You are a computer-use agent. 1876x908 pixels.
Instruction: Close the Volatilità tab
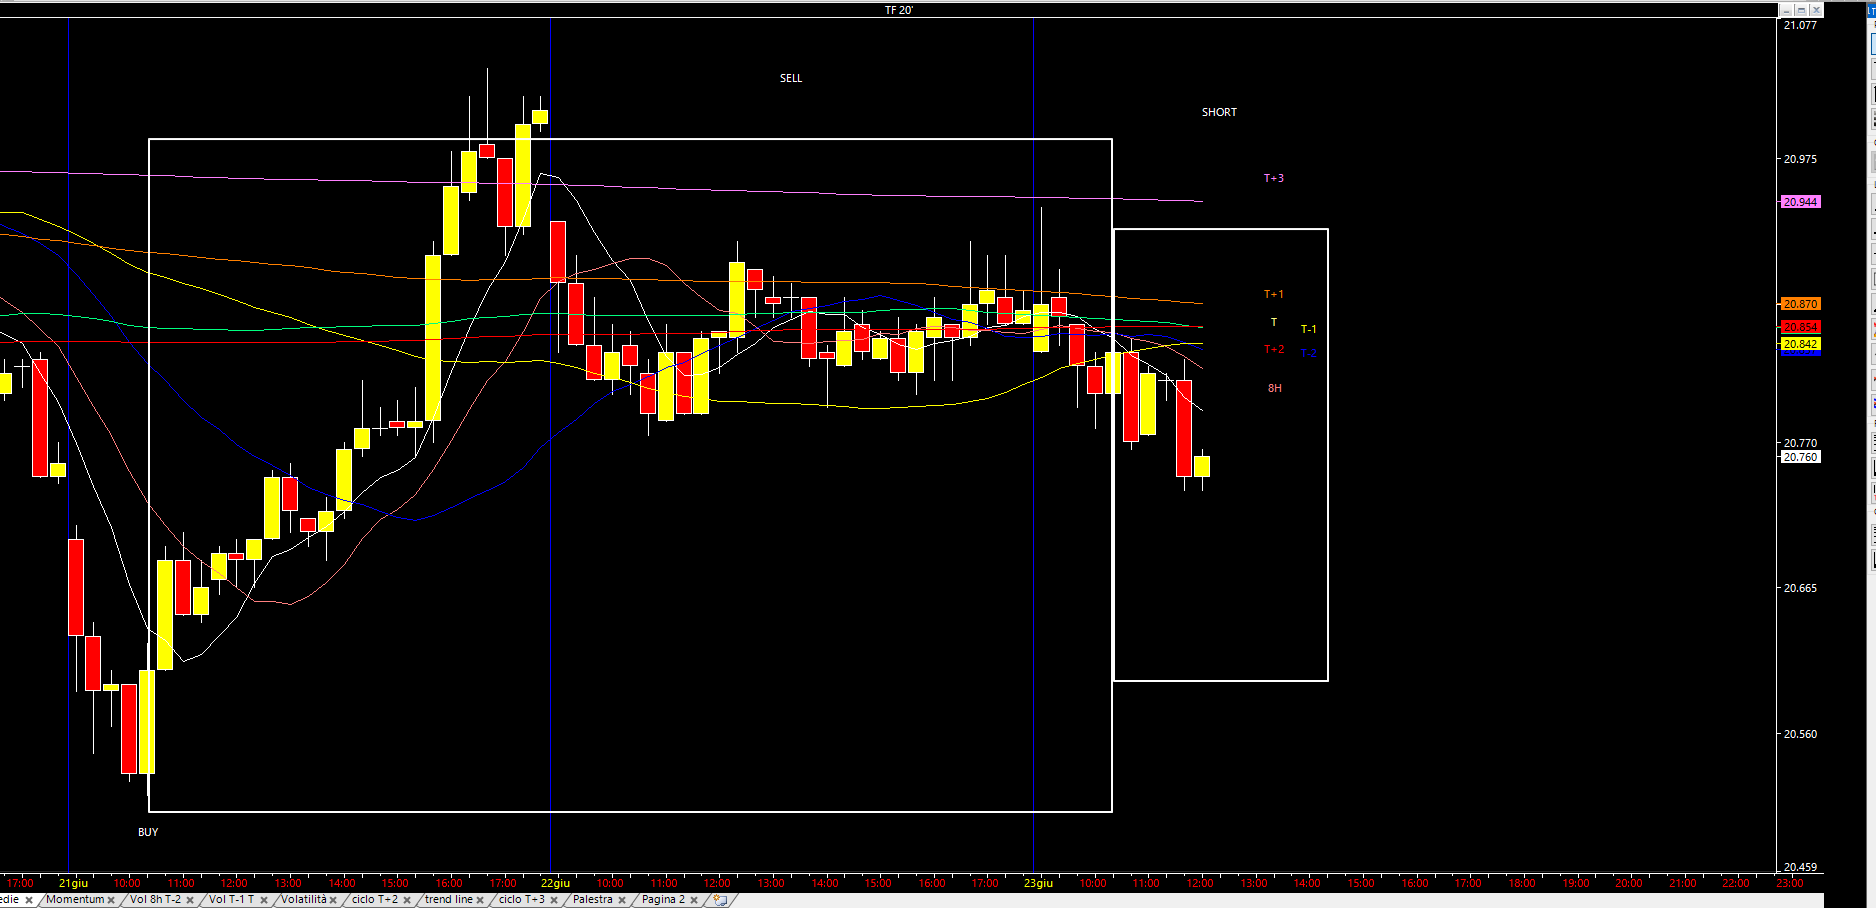click(x=334, y=901)
